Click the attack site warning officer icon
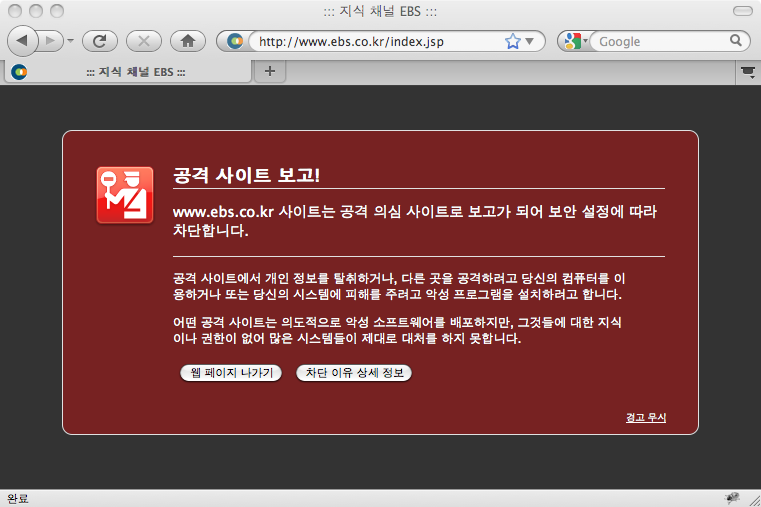This screenshot has height=507, width=761. [x=125, y=195]
